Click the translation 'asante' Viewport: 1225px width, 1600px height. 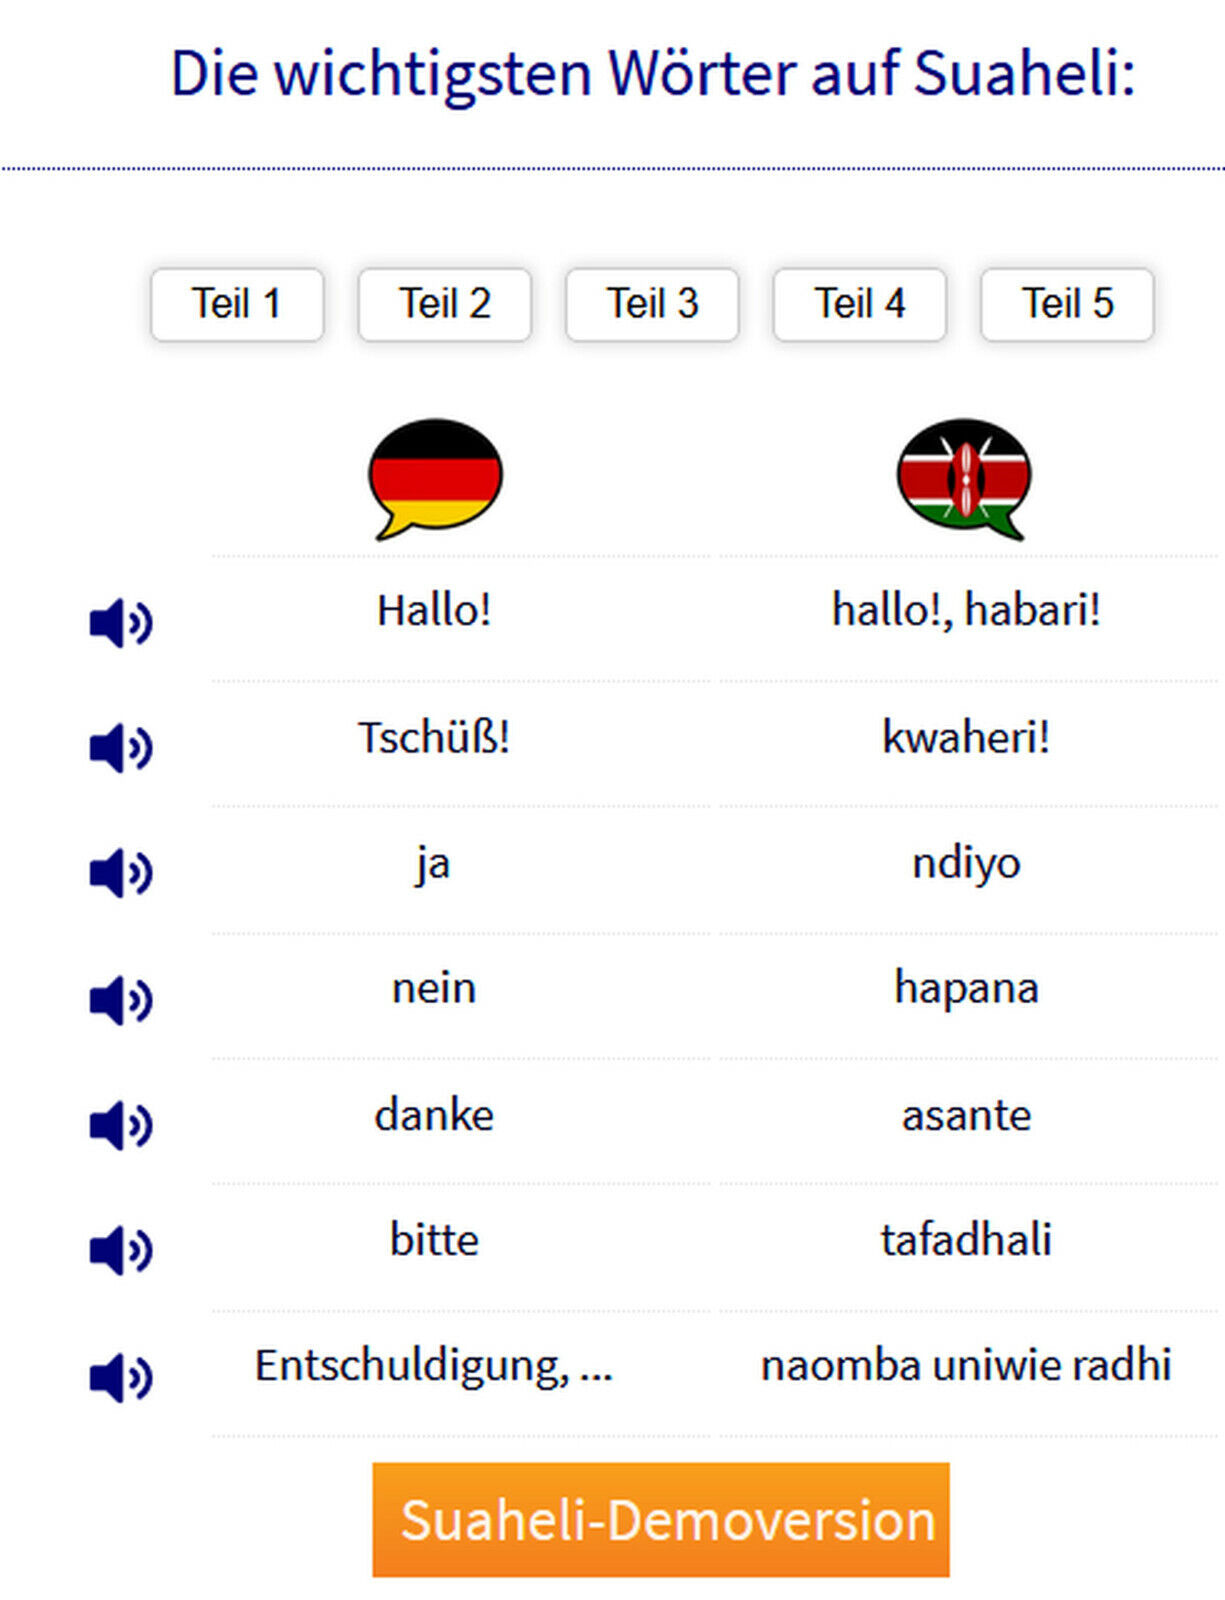[x=966, y=1115]
